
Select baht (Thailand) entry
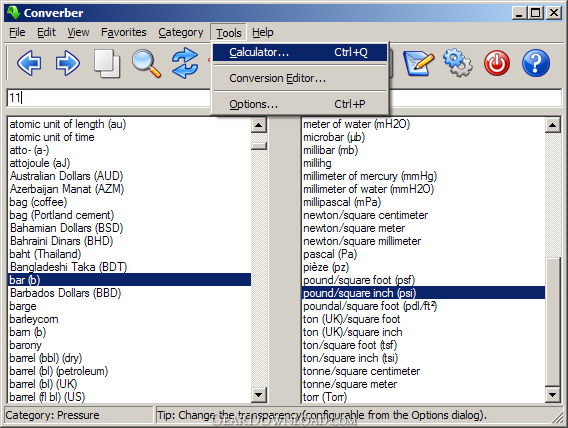[45, 255]
